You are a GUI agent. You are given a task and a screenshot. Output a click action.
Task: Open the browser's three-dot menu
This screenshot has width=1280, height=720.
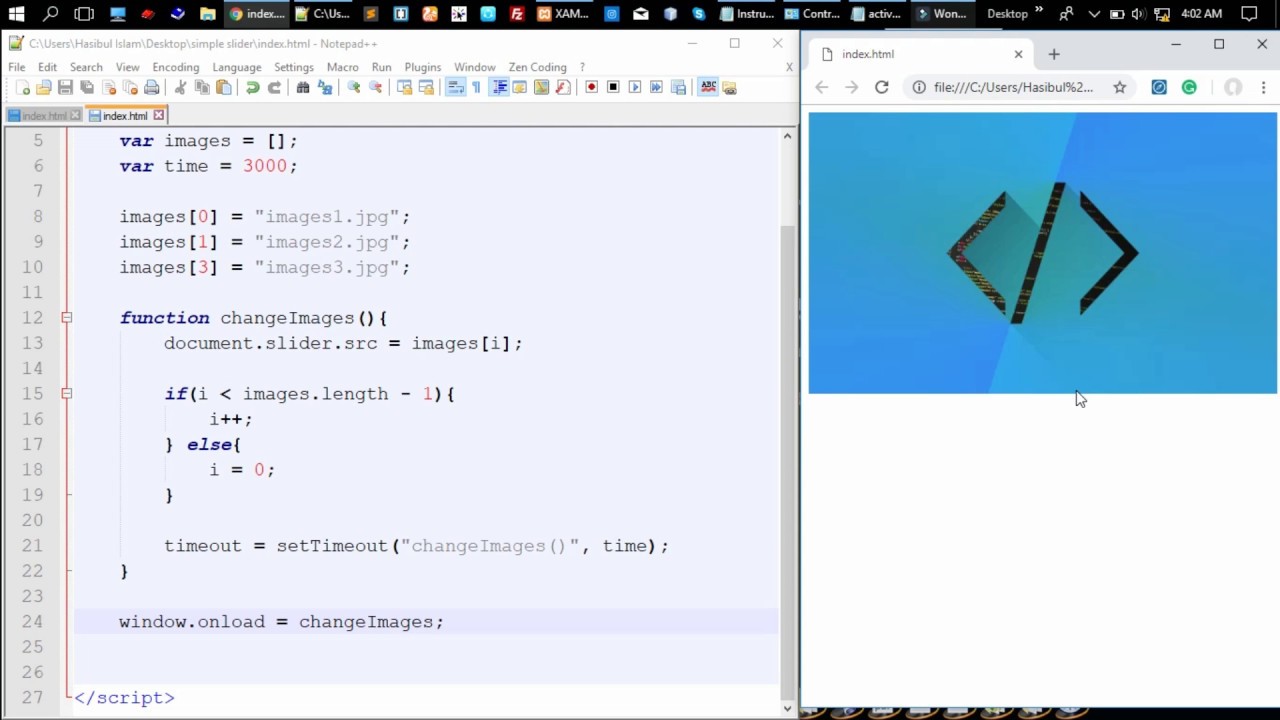pyautogui.click(x=1263, y=87)
